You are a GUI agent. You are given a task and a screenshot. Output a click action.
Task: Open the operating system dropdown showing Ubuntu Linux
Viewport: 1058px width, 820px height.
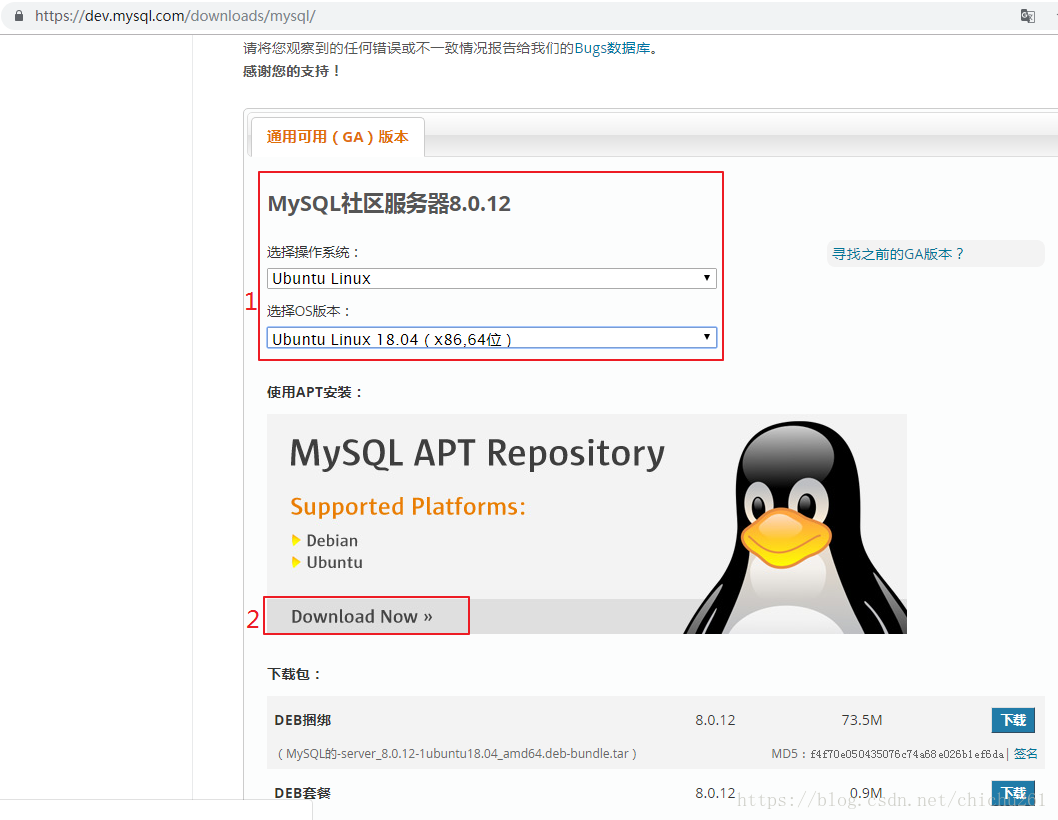tap(491, 278)
